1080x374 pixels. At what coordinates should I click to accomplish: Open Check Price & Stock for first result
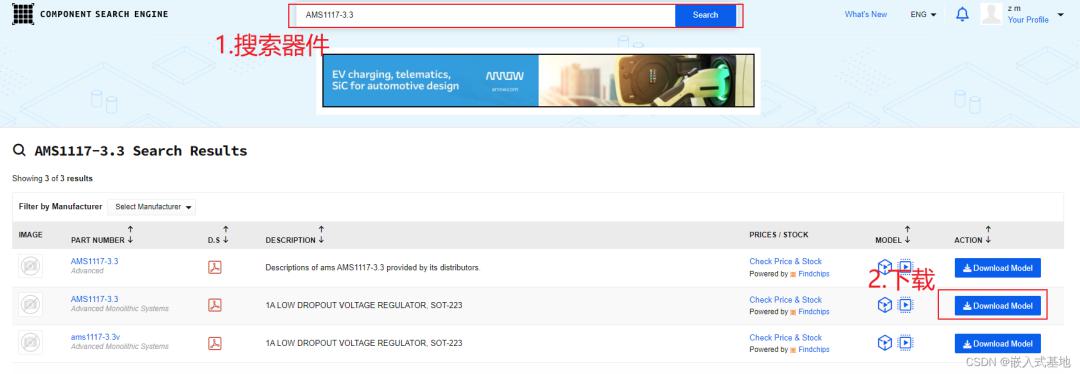coord(785,261)
